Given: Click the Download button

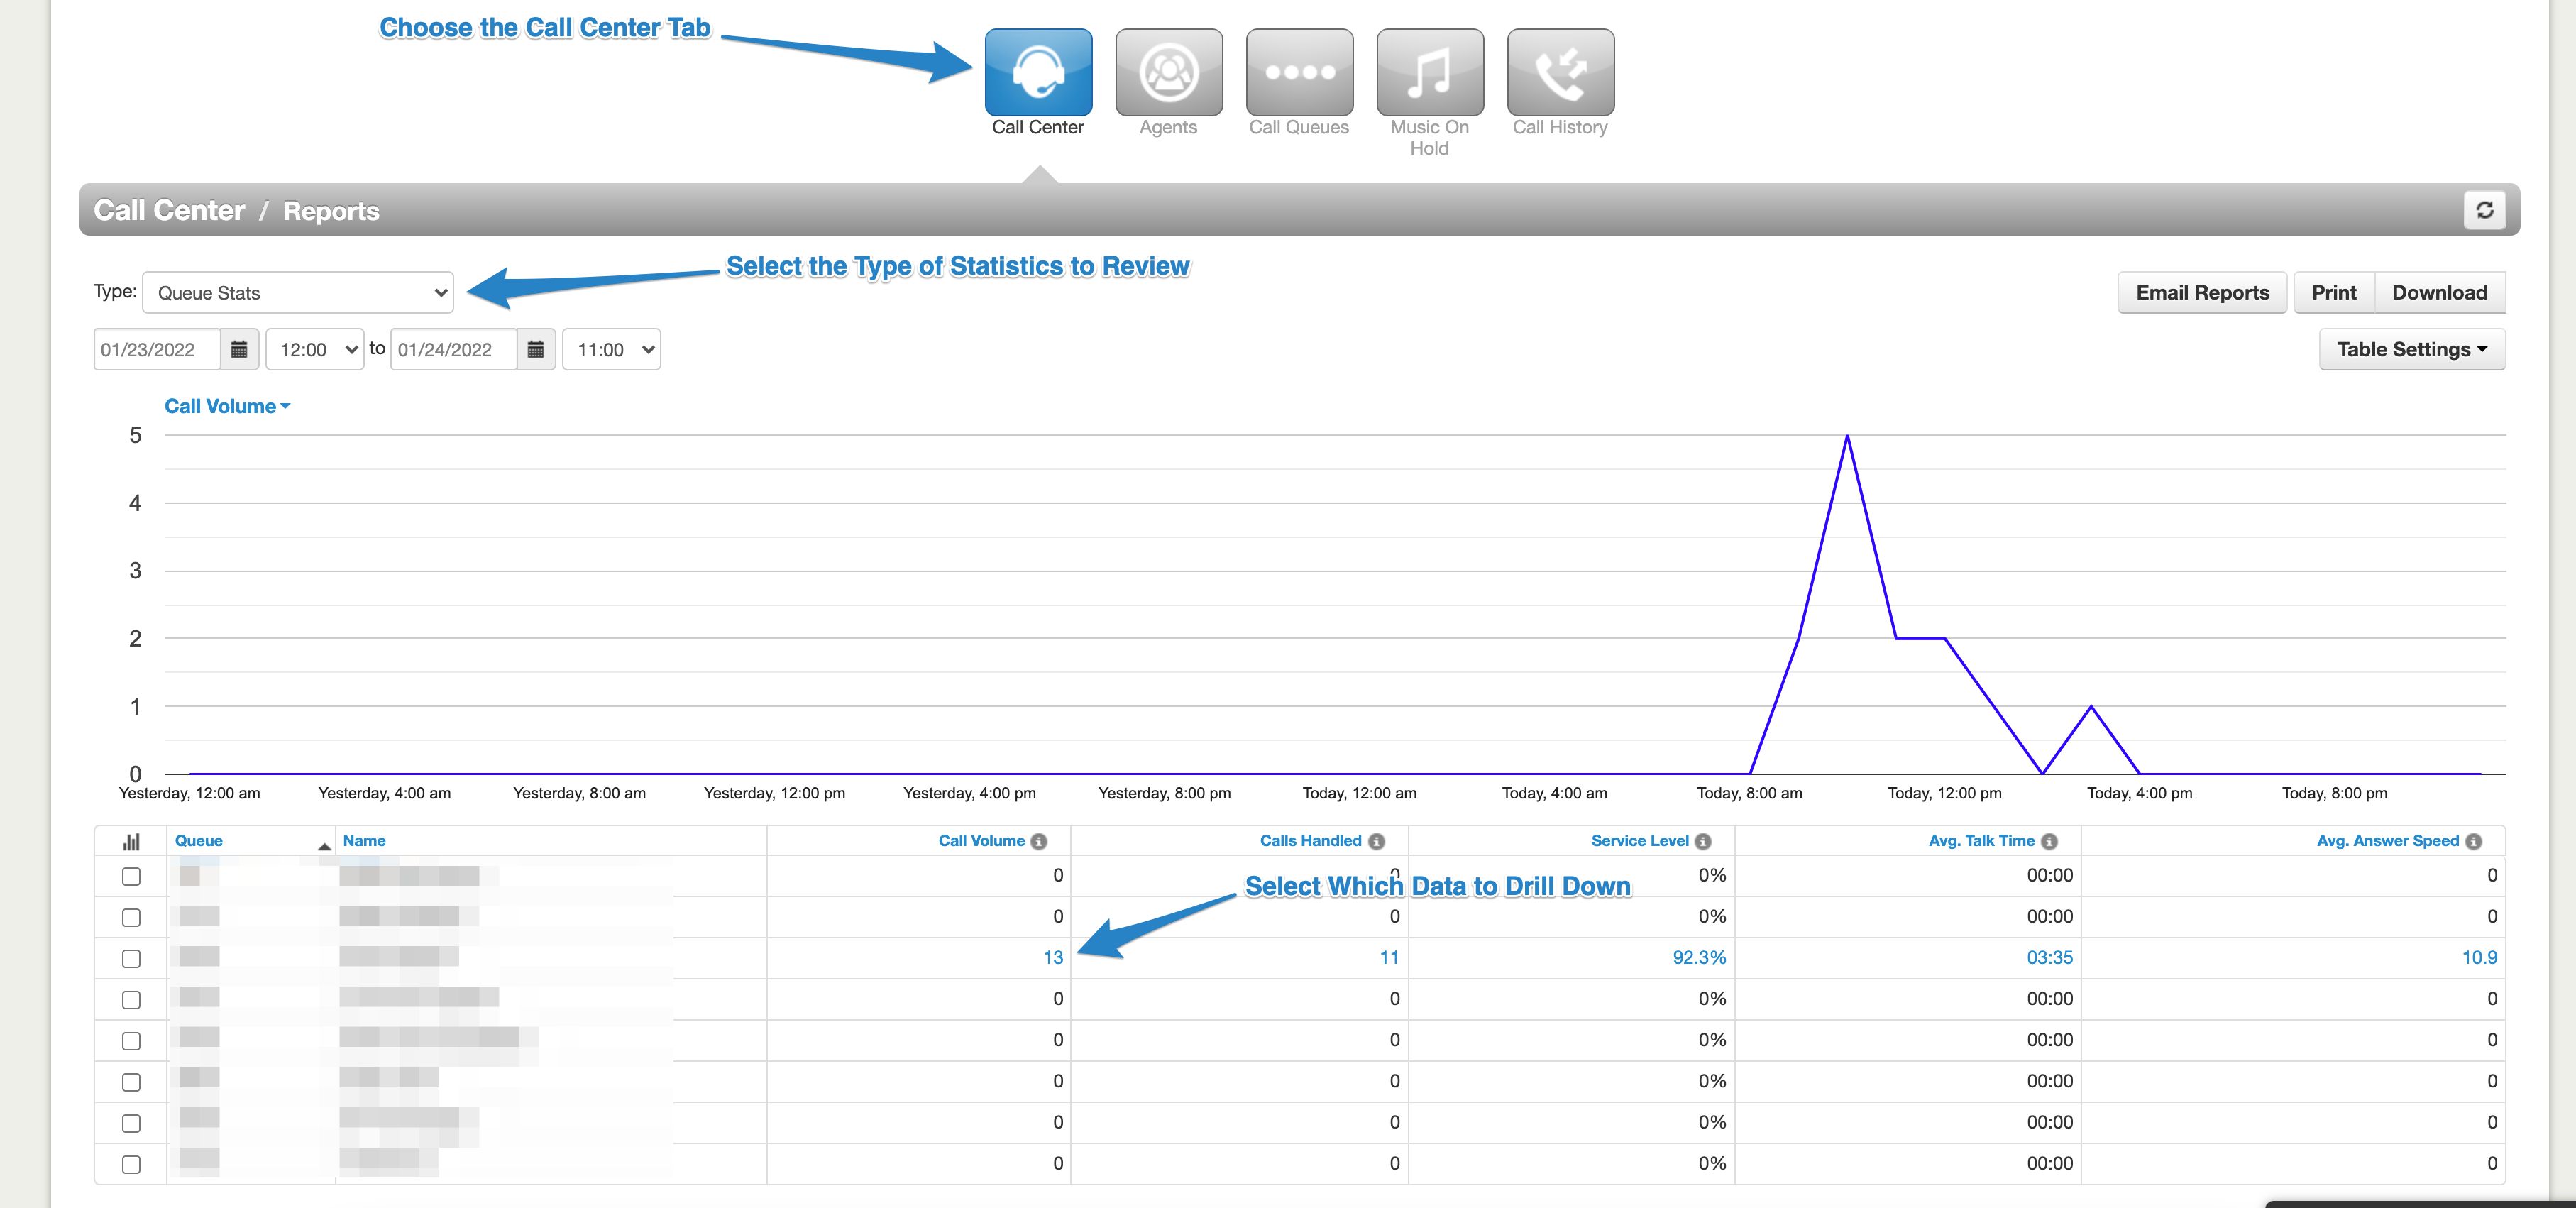Looking at the screenshot, I should pyautogui.click(x=2439, y=292).
